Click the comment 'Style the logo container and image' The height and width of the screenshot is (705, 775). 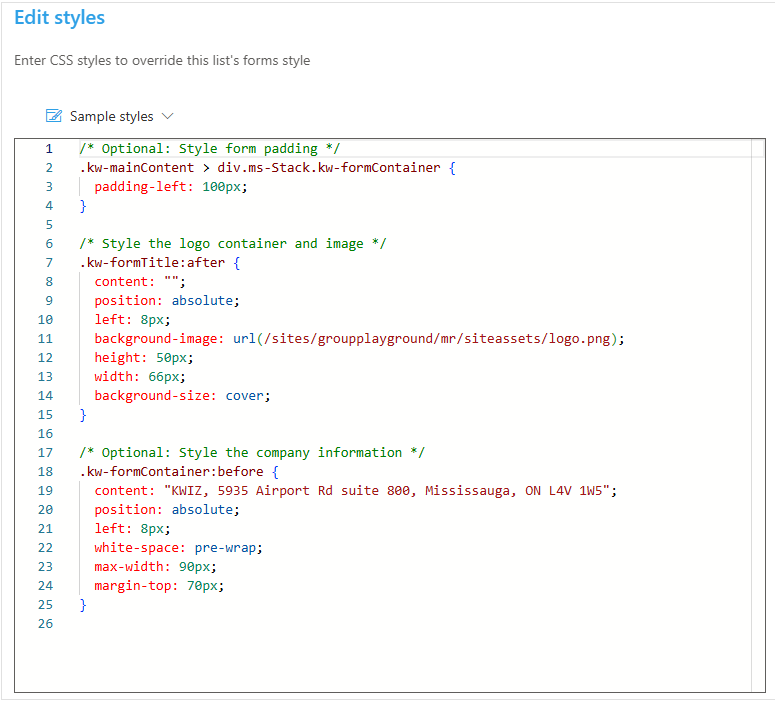click(x=233, y=244)
